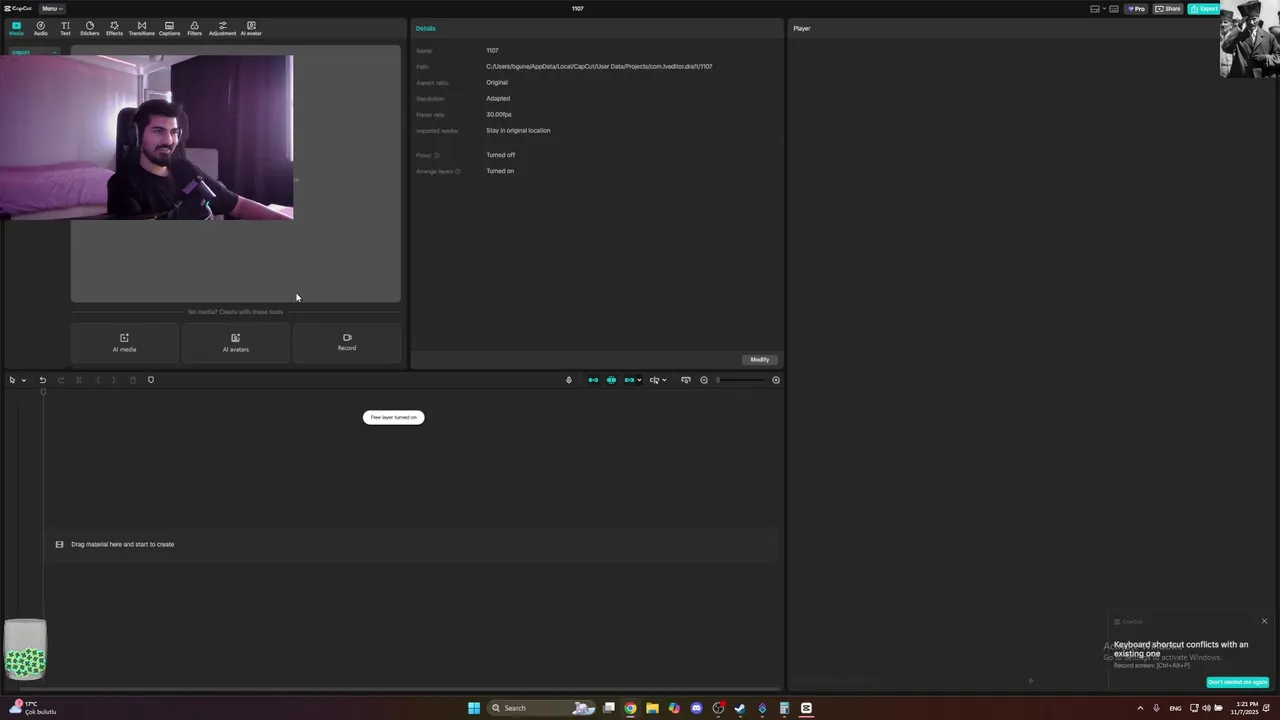The height and width of the screenshot is (720, 1280).
Task: Click the Record button
Action: (347, 342)
